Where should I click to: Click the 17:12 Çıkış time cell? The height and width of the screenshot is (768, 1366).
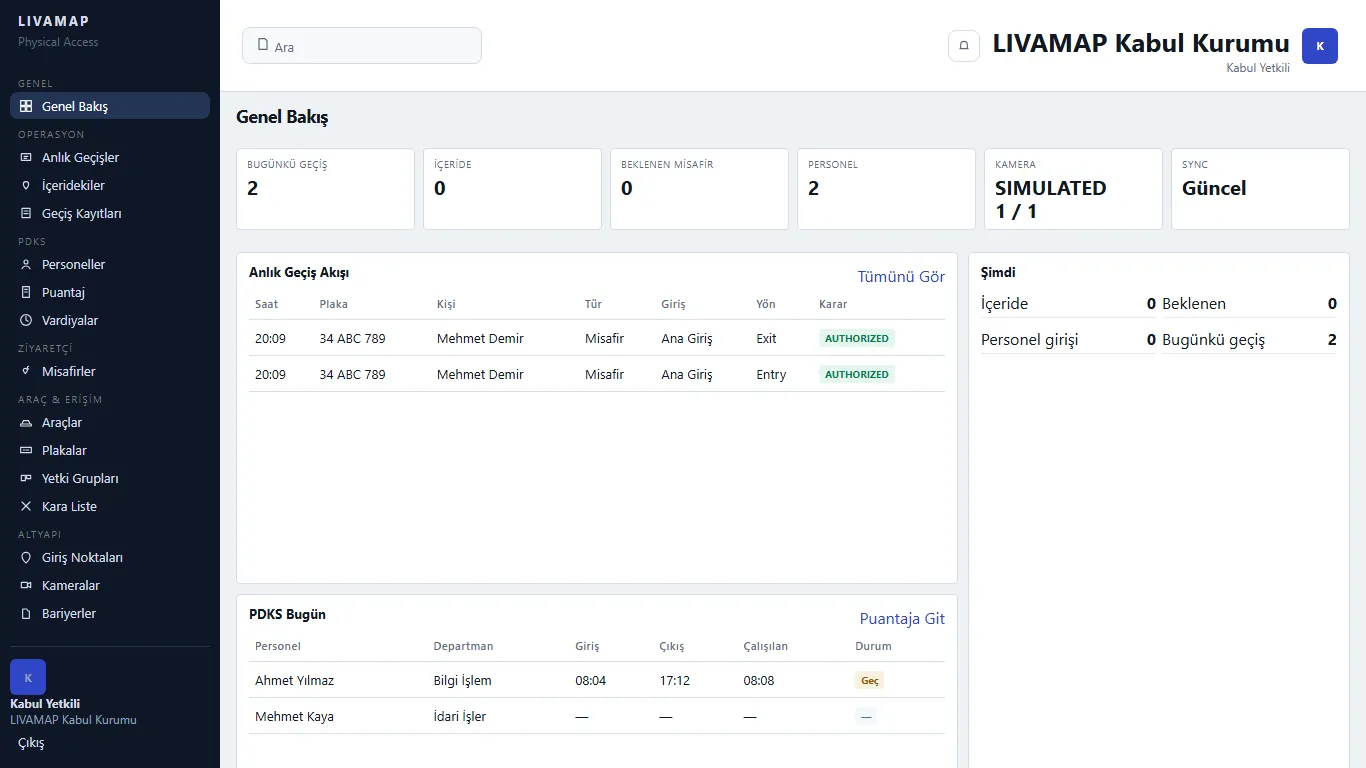pos(675,680)
